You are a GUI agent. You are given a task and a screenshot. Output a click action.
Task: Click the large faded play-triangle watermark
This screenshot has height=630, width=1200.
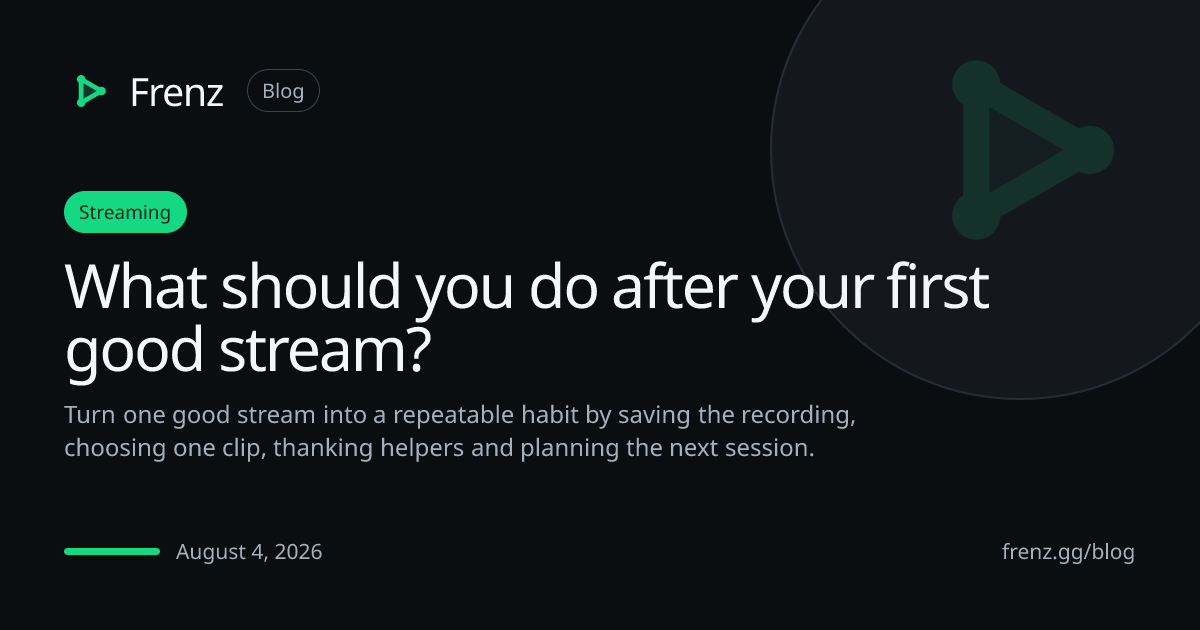click(x=1032, y=150)
